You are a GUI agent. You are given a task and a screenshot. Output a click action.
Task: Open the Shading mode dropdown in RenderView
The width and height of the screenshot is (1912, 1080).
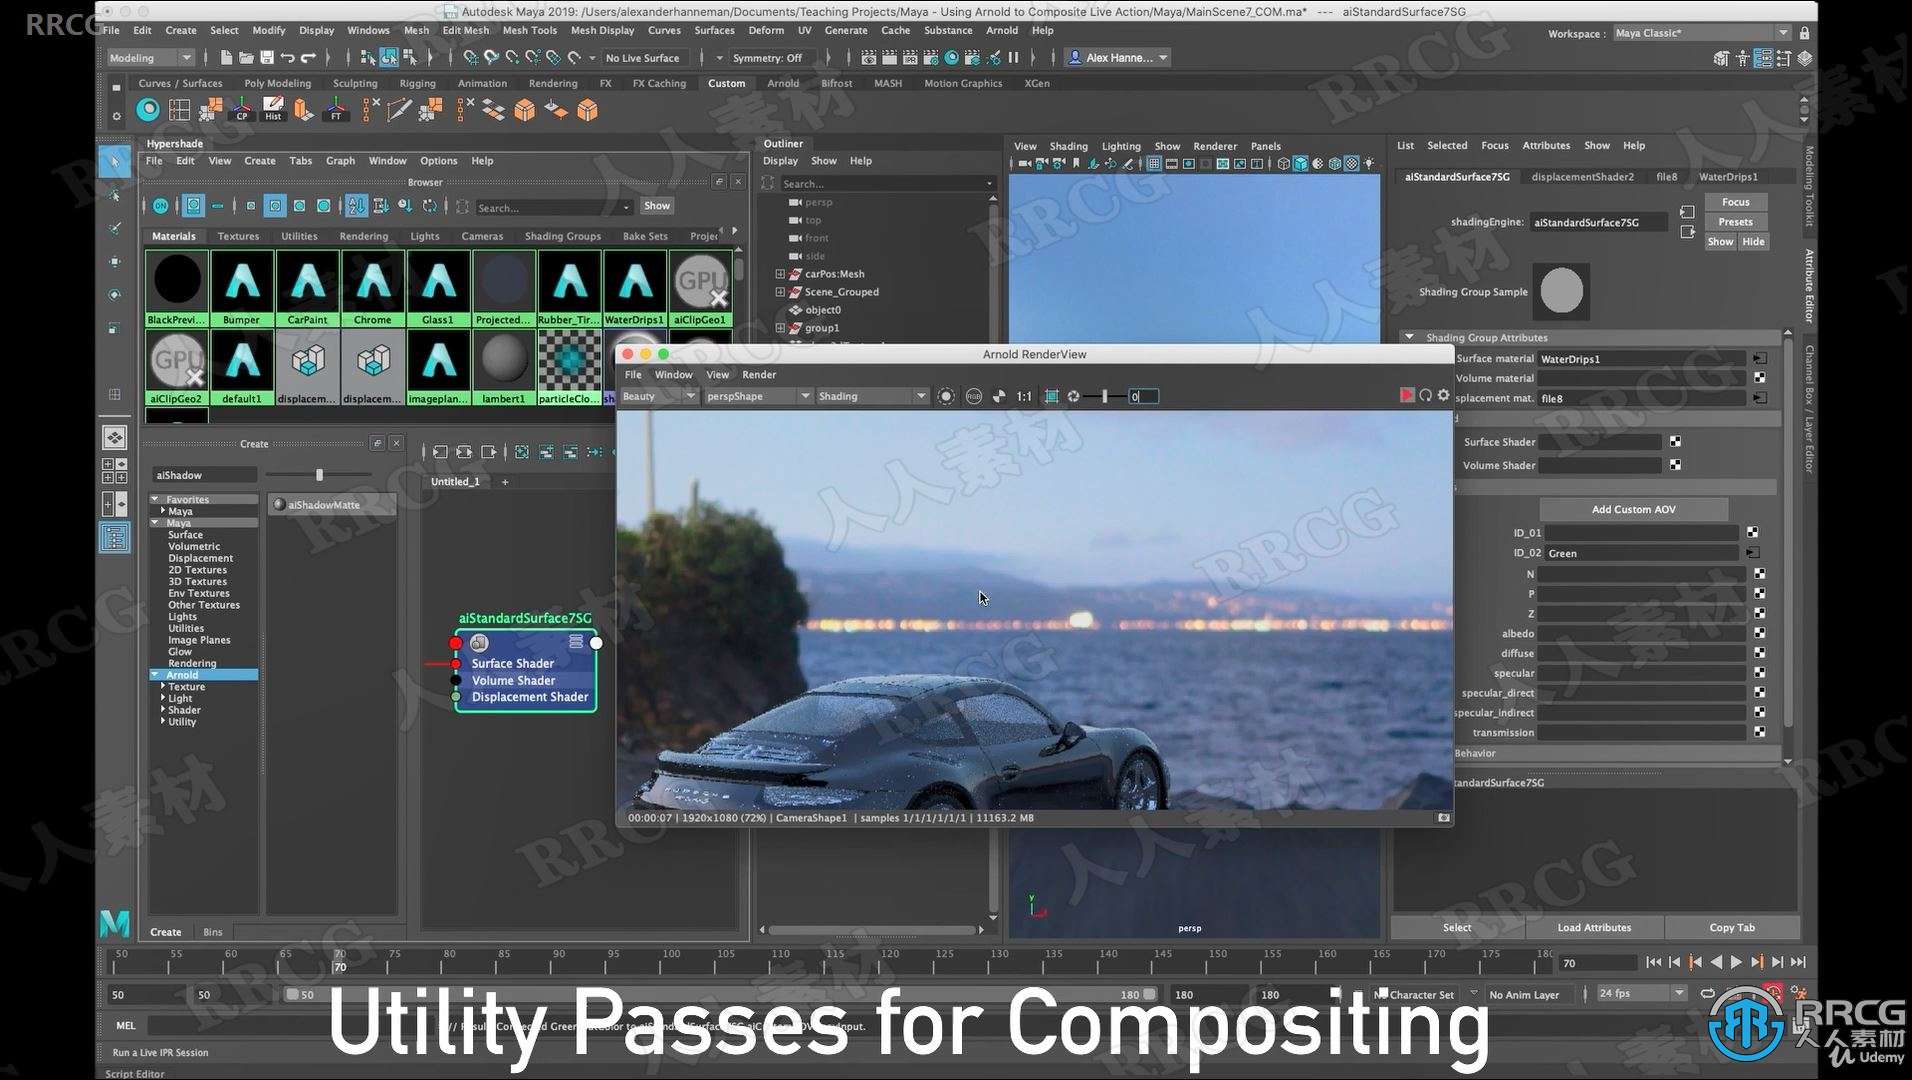[x=872, y=396]
